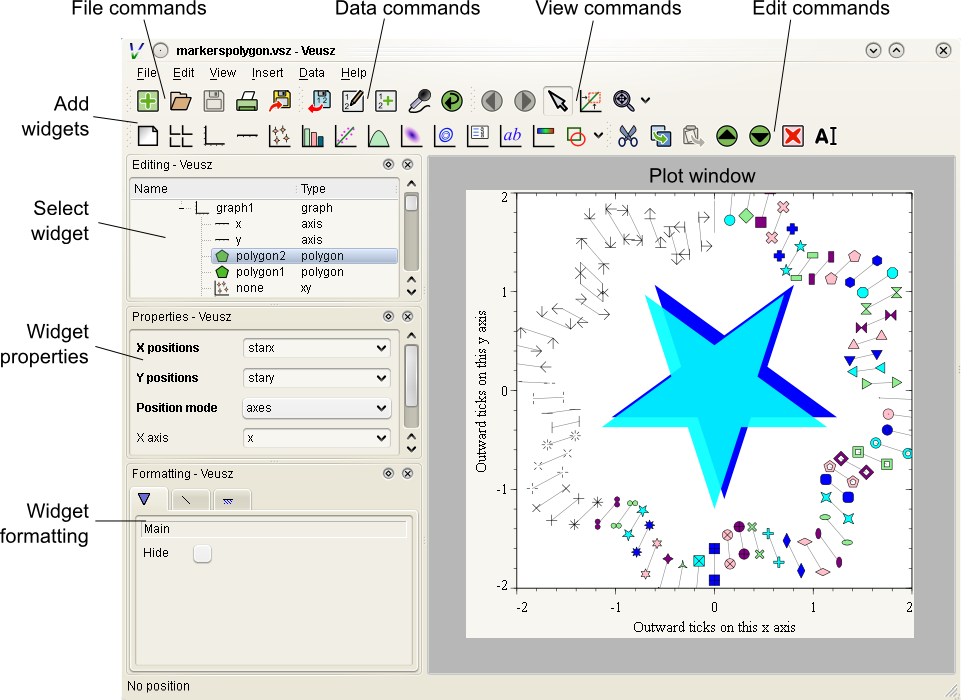This screenshot has height=700, width=961.
Task: Open the Edit data pencil icon
Action: (x=353, y=101)
